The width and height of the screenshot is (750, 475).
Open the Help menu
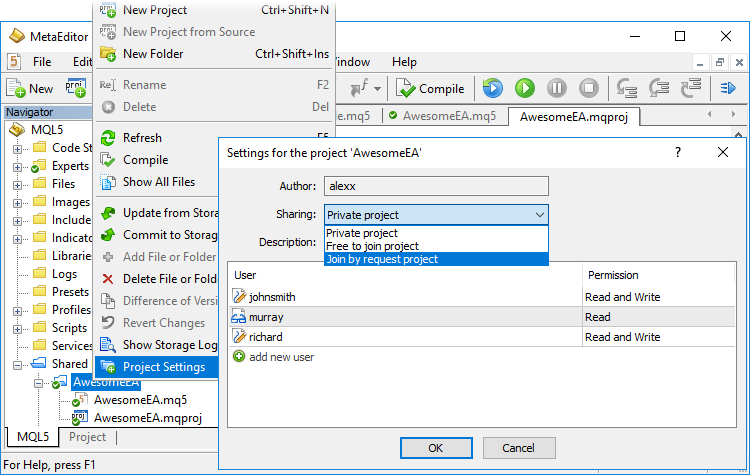click(x=404, y=62)
